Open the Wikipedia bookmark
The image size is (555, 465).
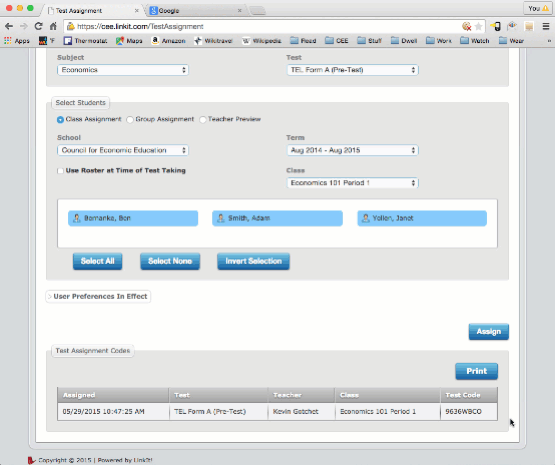pos(262,41)
